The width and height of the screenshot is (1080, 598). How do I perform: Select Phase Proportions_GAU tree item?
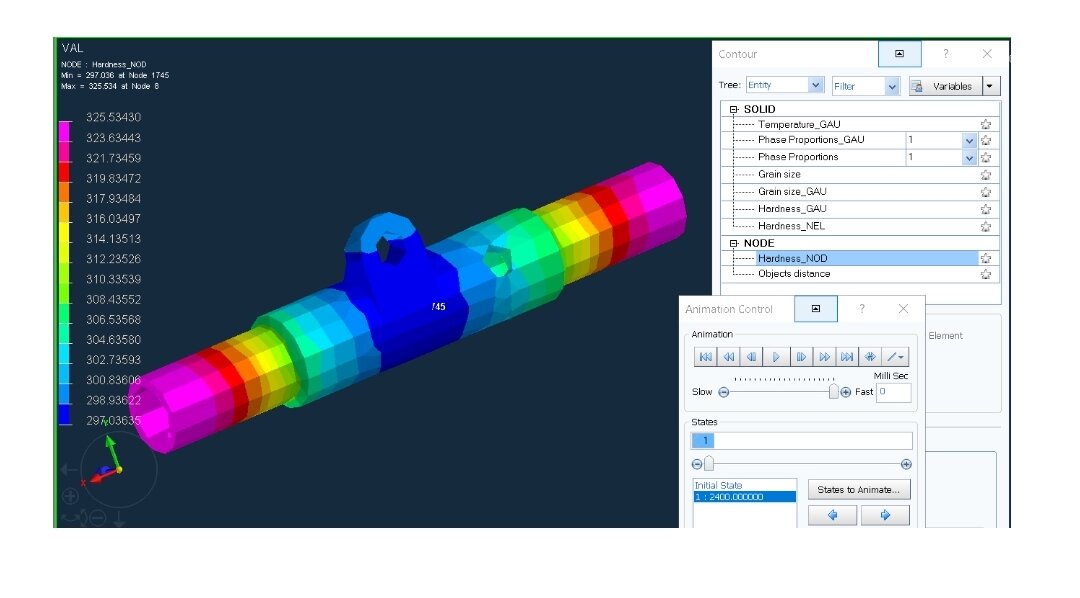(x=811, y=140)
